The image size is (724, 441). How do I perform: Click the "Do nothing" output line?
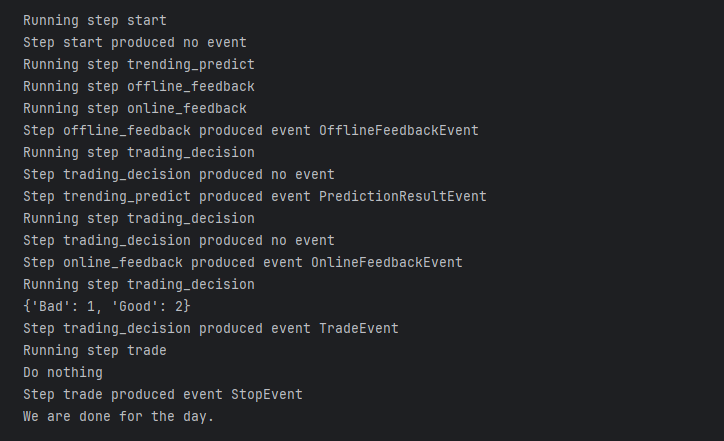click(x=63, y=372)
